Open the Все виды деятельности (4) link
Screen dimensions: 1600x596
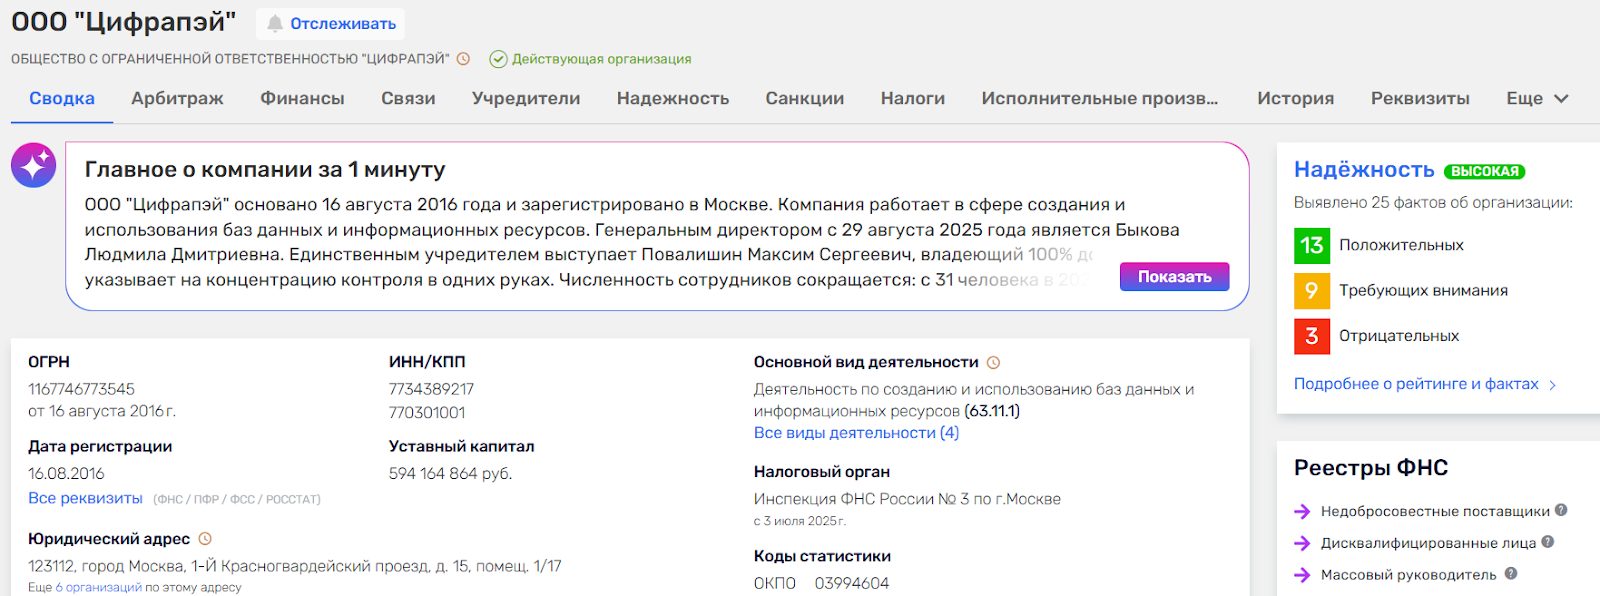[x=856, y=433]
